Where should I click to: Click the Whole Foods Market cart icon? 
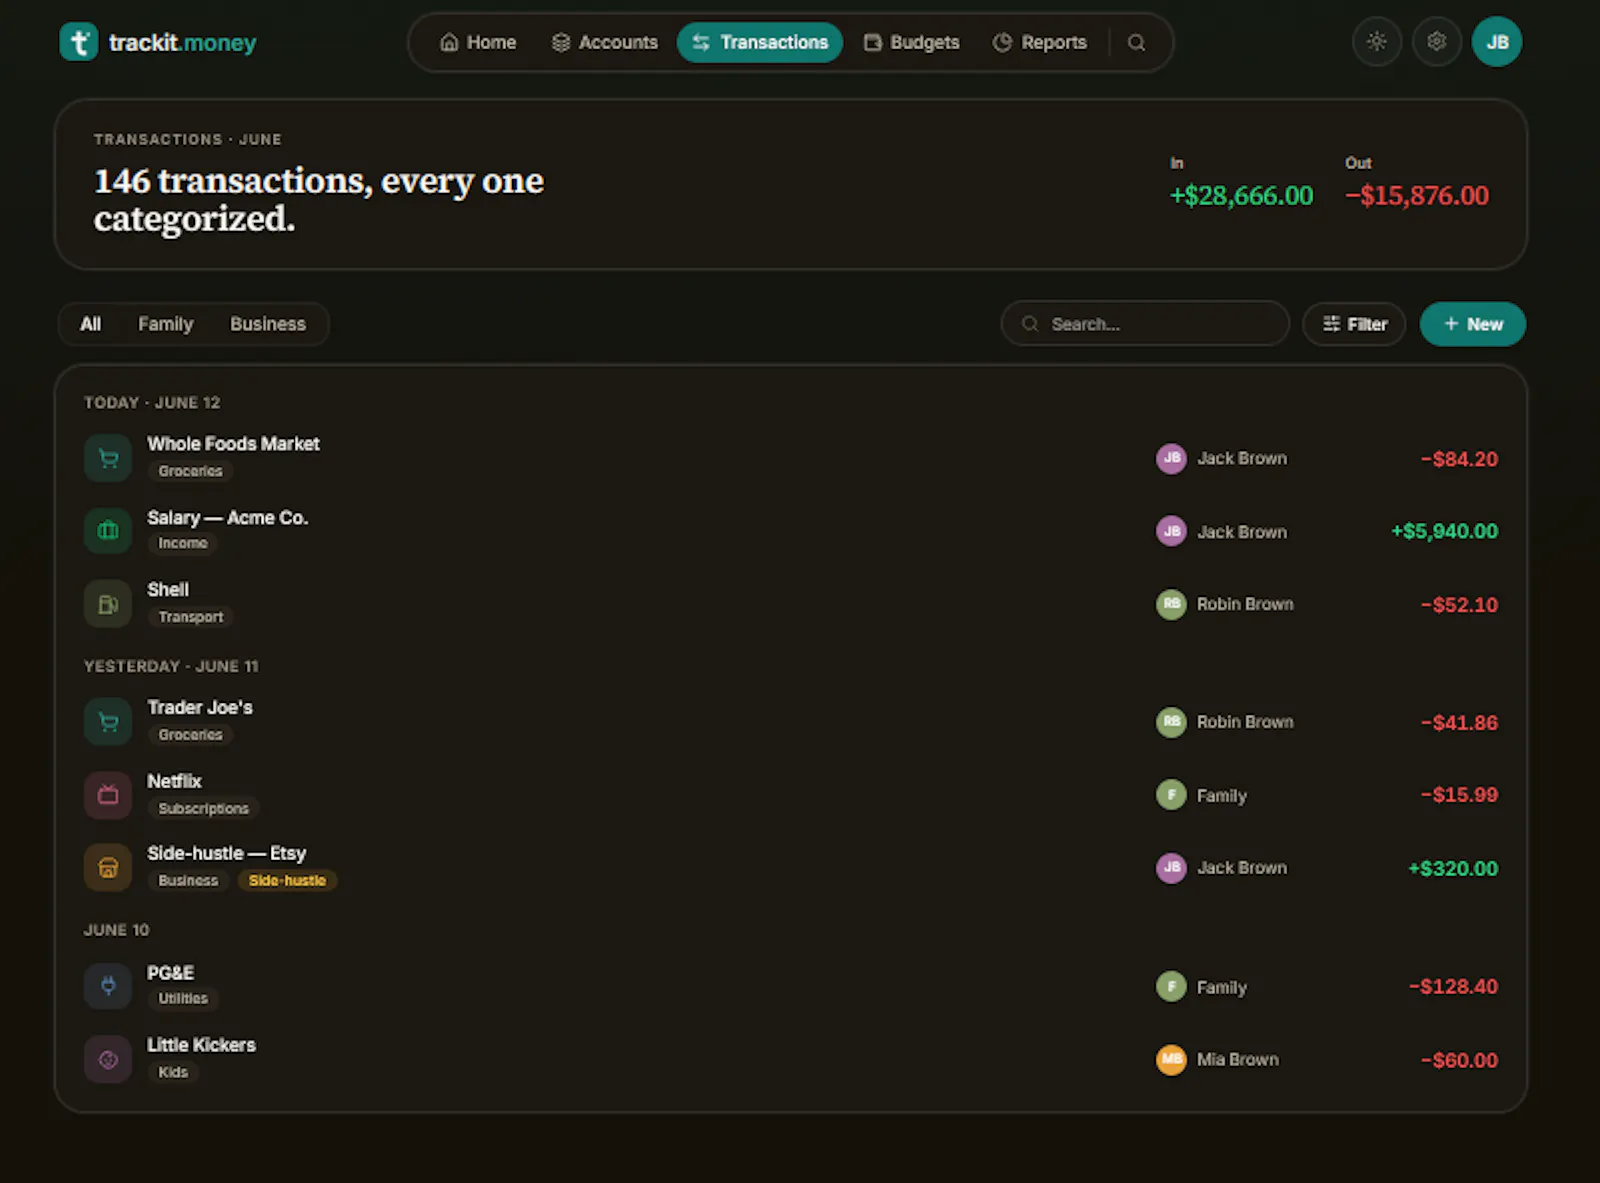click(108, 458)
